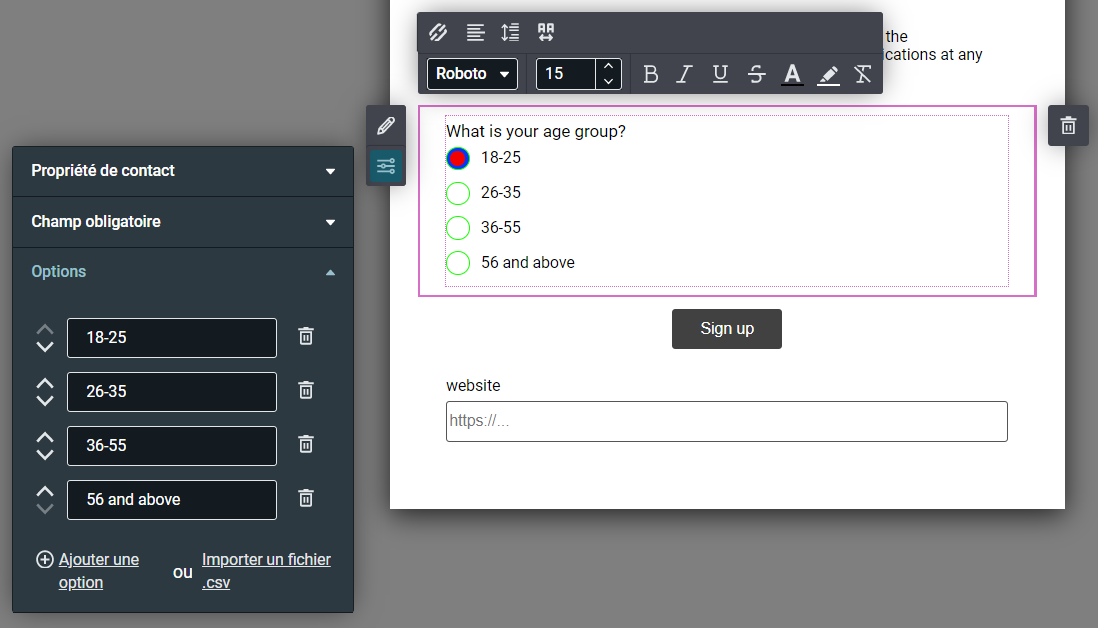Open the block settings sliders icon
This screenshot has width=1098, height=628.
(386, 167)
